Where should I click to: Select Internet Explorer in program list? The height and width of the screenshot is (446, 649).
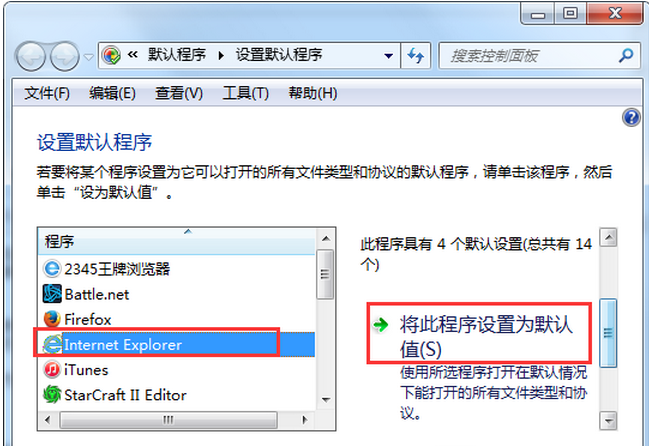coord(176,345)
